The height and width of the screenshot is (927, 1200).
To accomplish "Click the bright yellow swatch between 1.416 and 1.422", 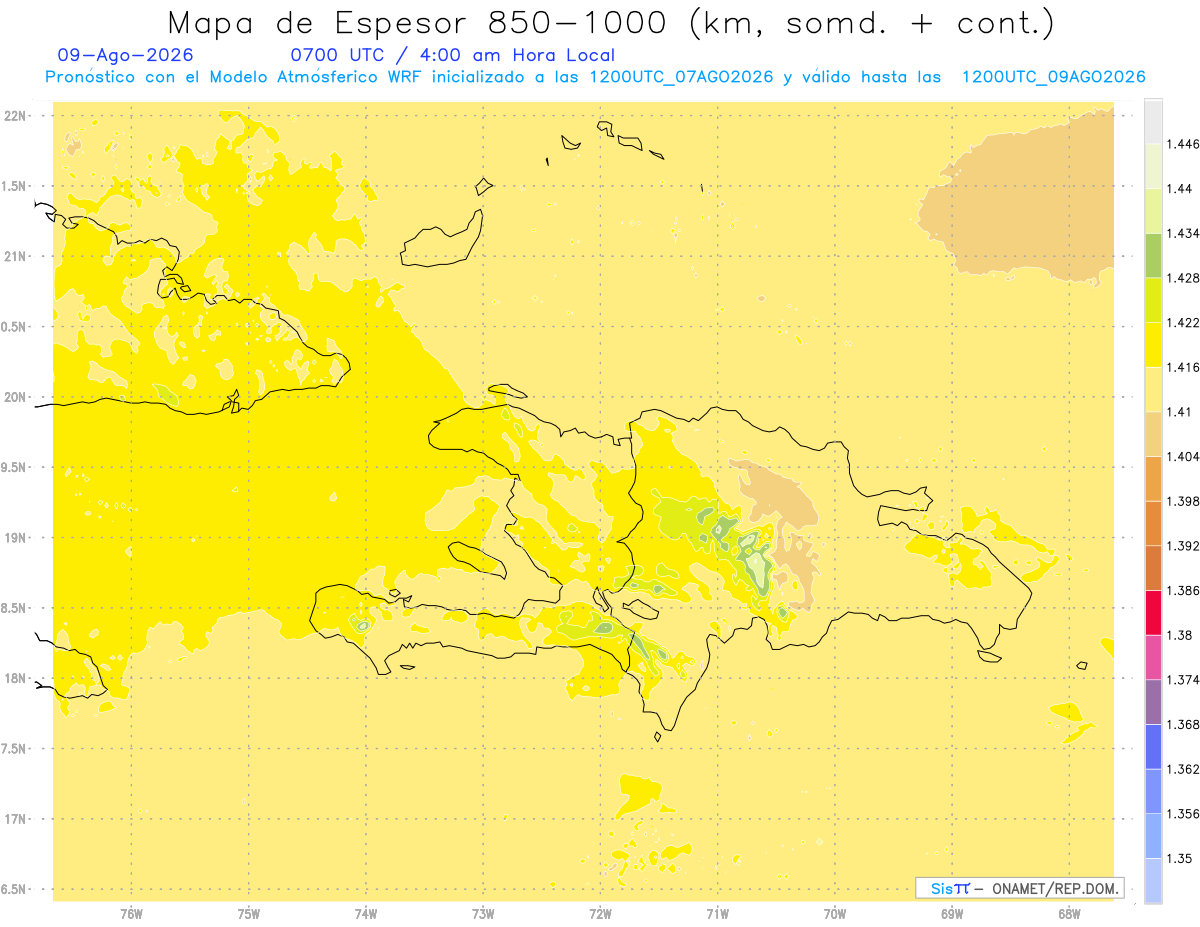I will tap(1153, 344).
